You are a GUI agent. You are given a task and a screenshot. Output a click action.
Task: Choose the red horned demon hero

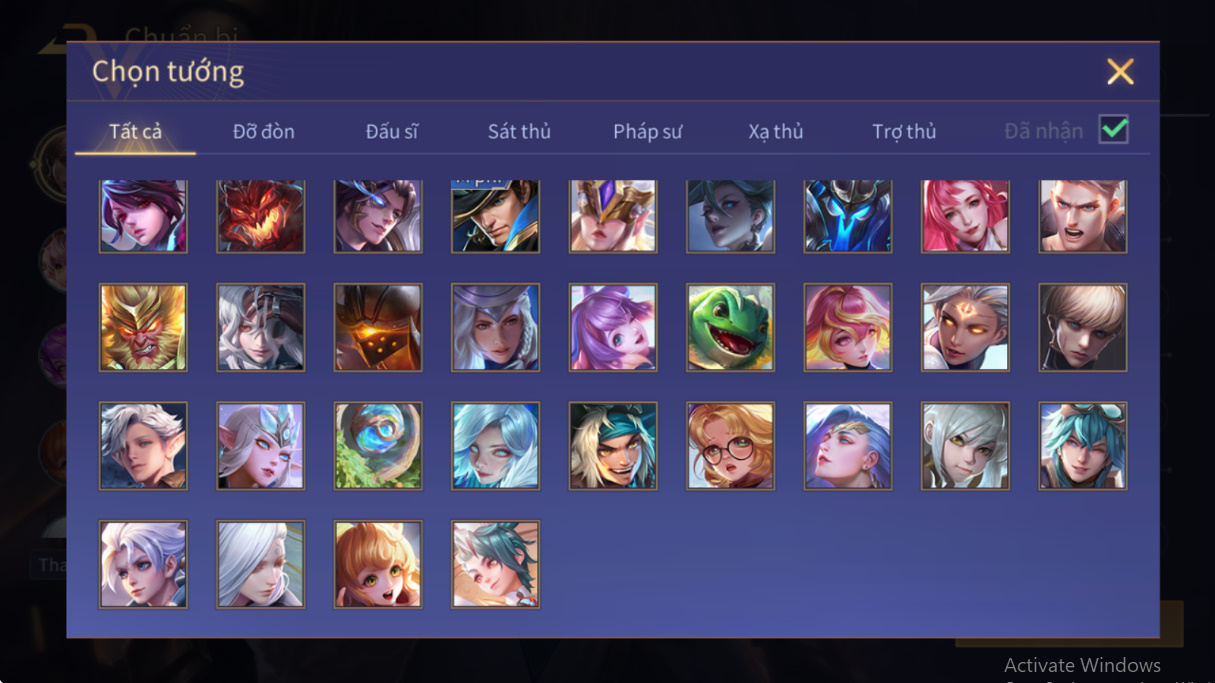point(260,216)
